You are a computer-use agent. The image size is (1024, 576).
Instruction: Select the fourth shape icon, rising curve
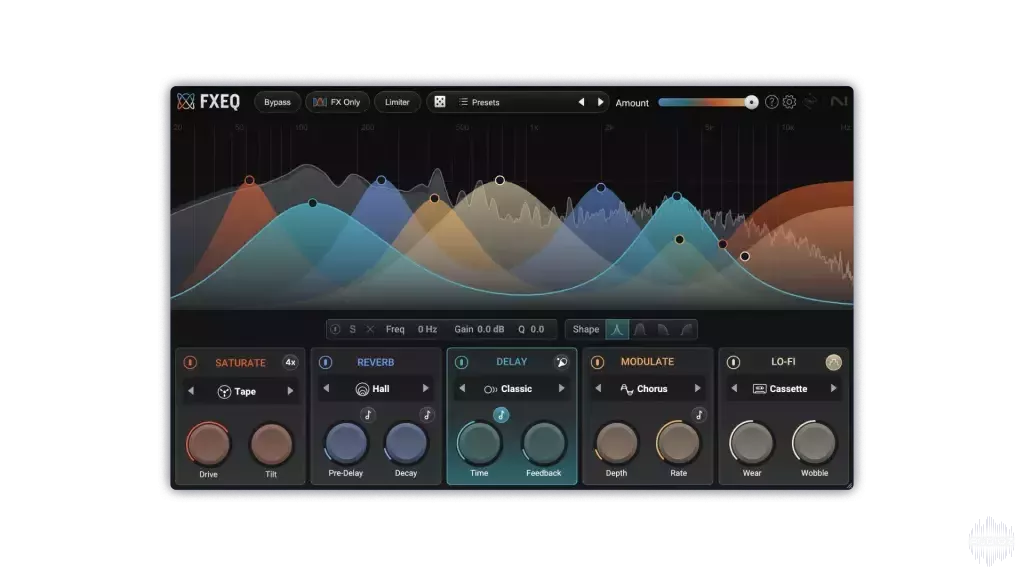click(x=686, y=329)
